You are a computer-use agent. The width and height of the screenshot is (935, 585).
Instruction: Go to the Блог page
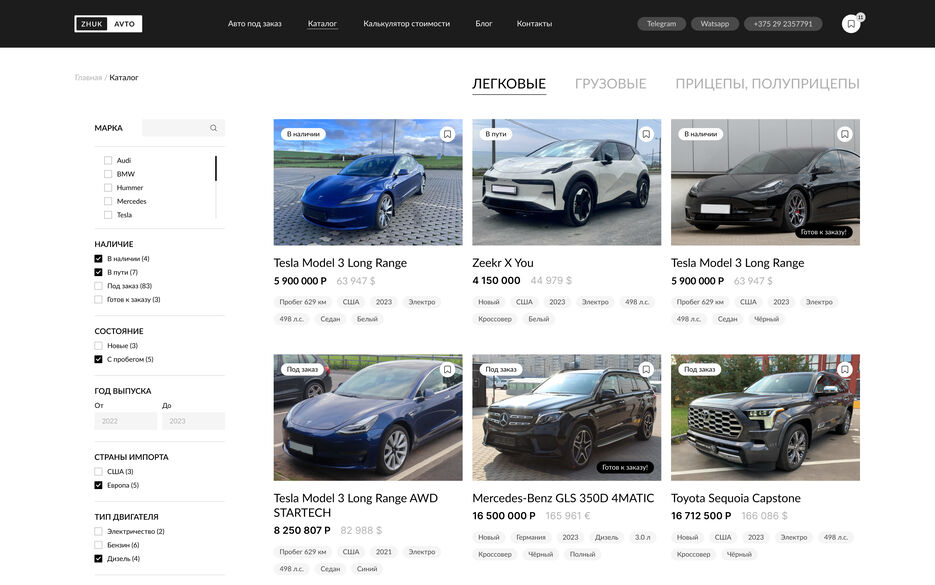click(x=484, y=24)
